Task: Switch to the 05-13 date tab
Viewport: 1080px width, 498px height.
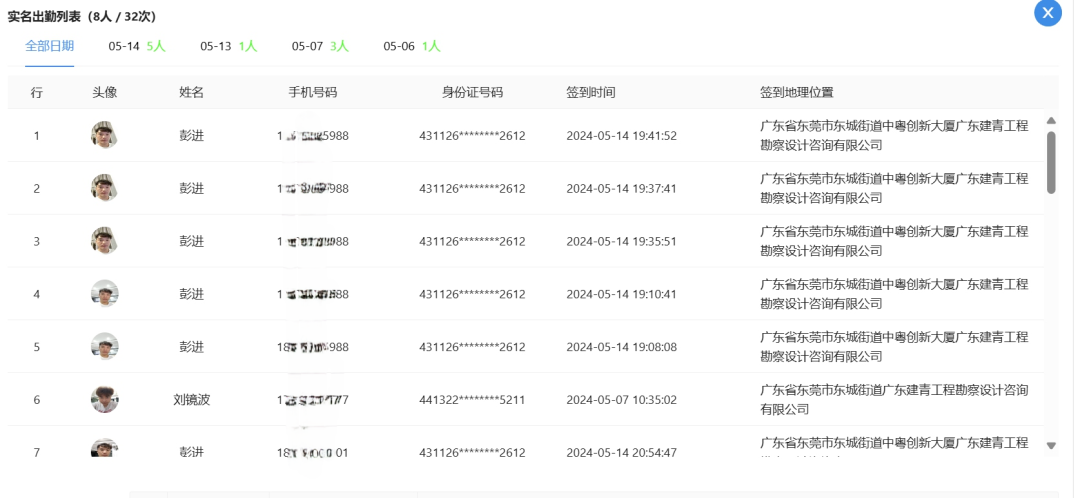Action: [x=229, y=46]
